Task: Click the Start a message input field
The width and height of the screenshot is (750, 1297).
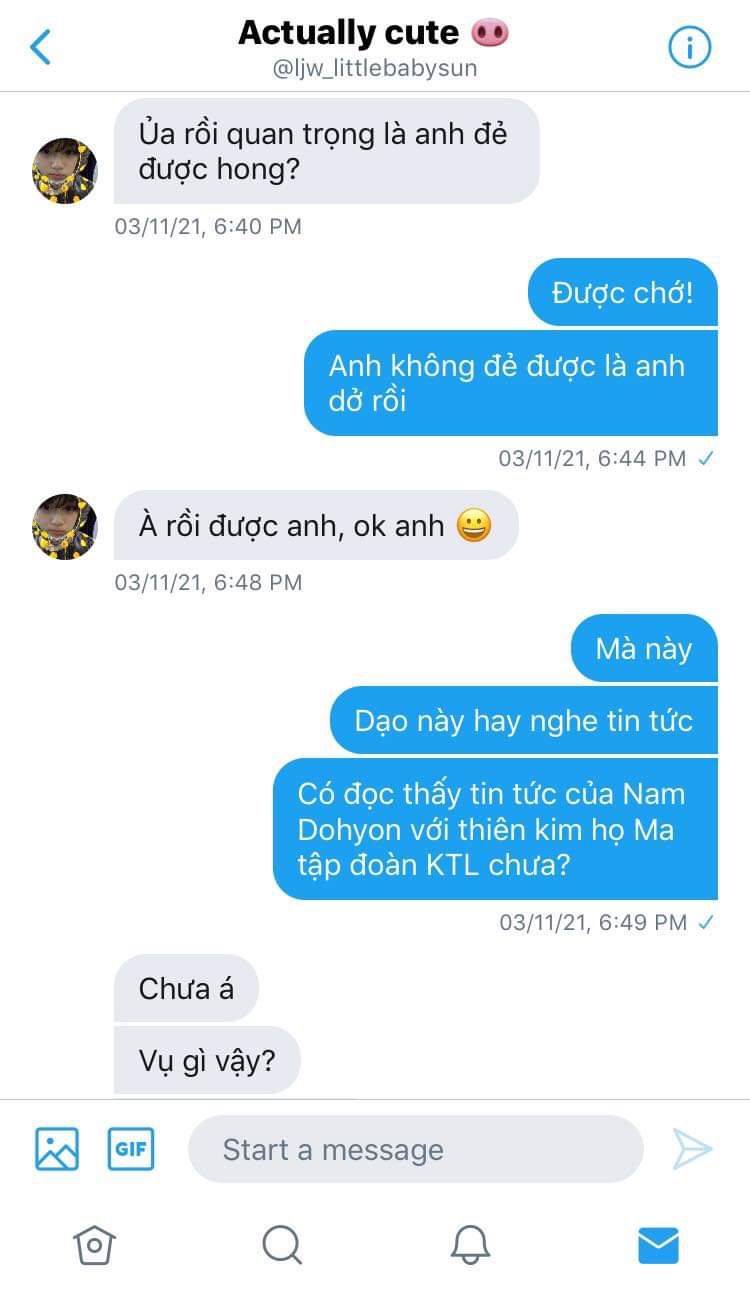Action: (x=415, y=1149)
